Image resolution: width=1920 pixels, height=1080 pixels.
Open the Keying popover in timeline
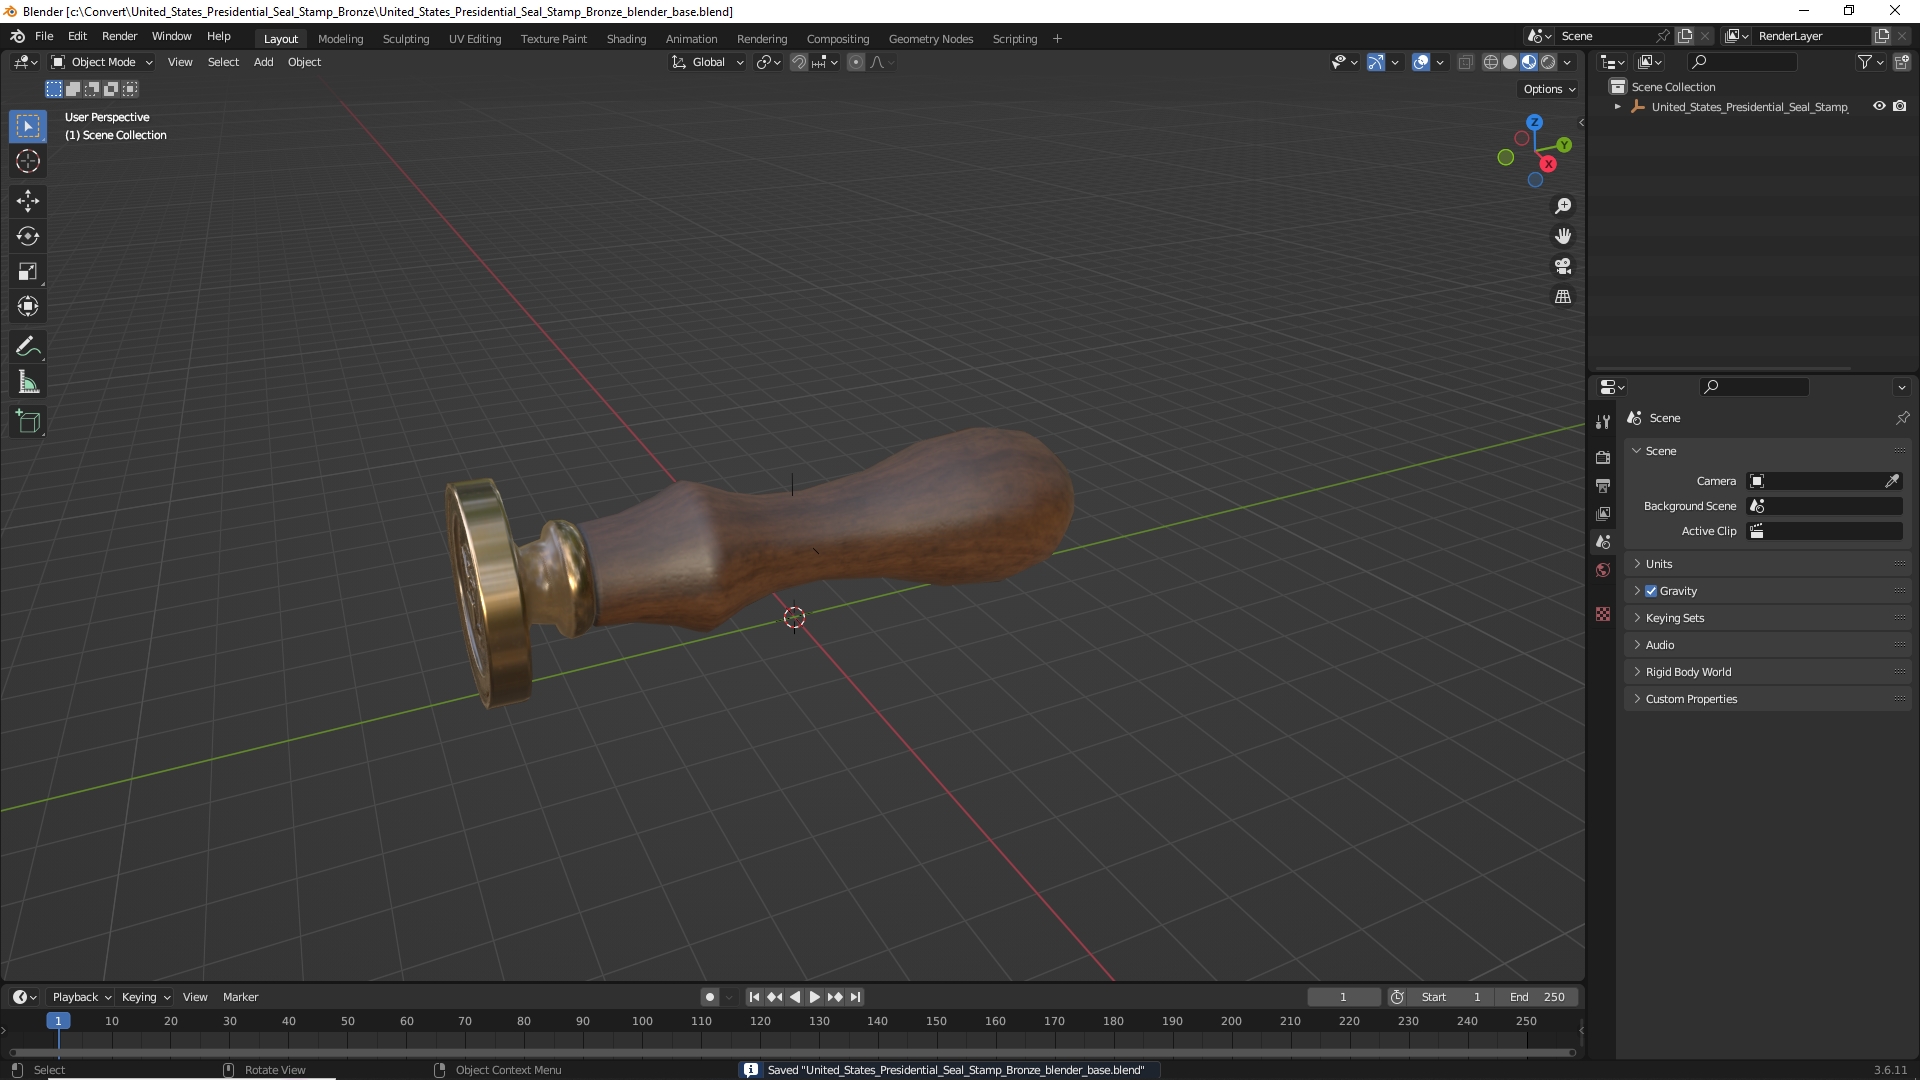point(146,997)
